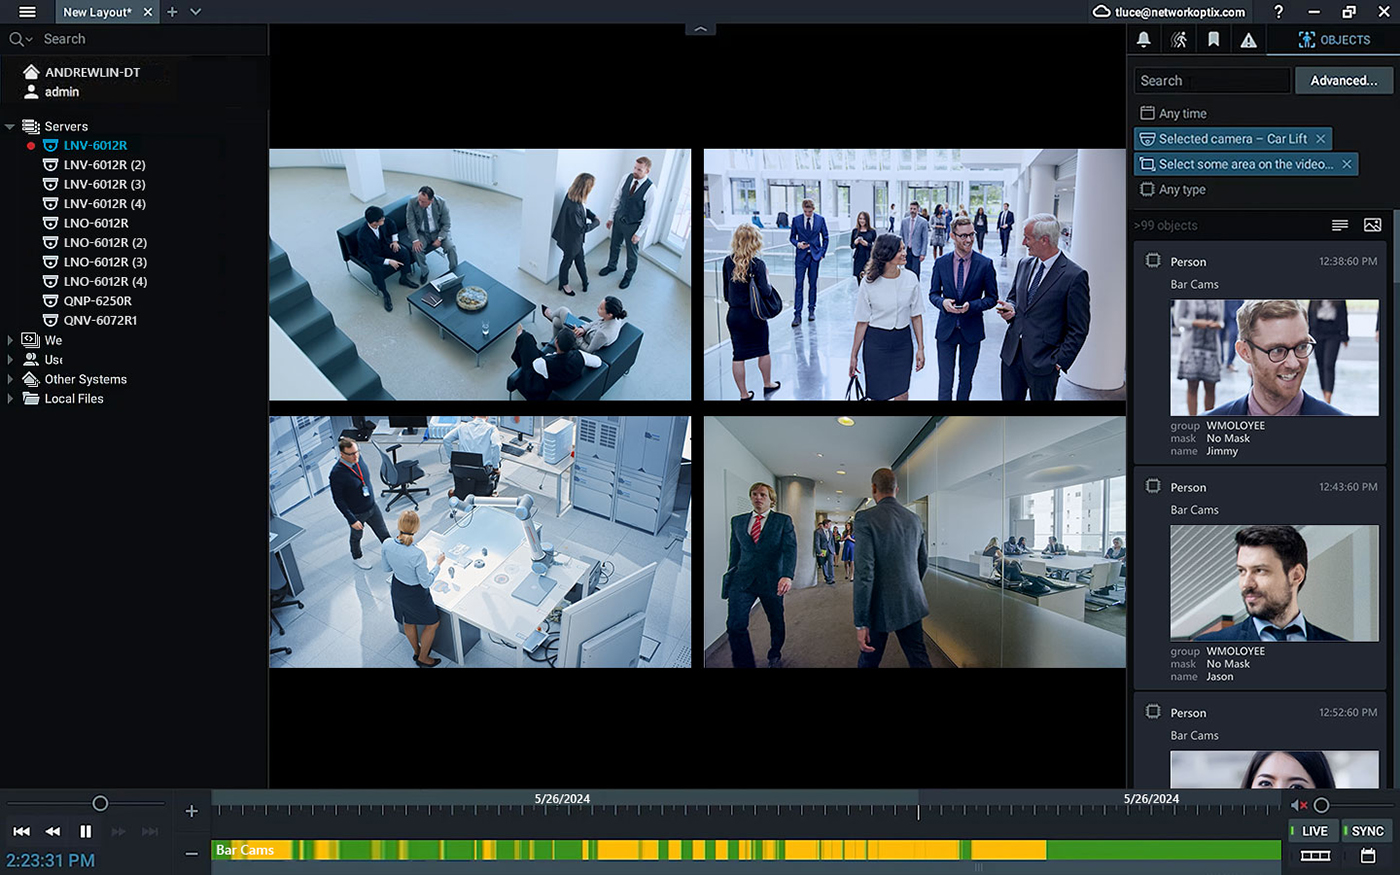
Task: Open the Motion search tab
Action: [1179, 40]
